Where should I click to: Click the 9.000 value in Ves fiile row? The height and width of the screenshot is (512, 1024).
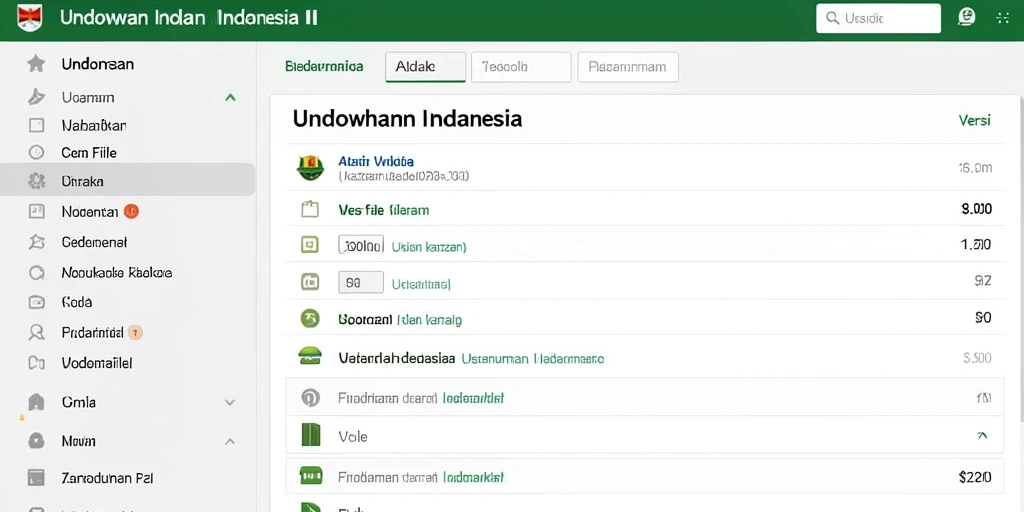click(x=977, y=209)
